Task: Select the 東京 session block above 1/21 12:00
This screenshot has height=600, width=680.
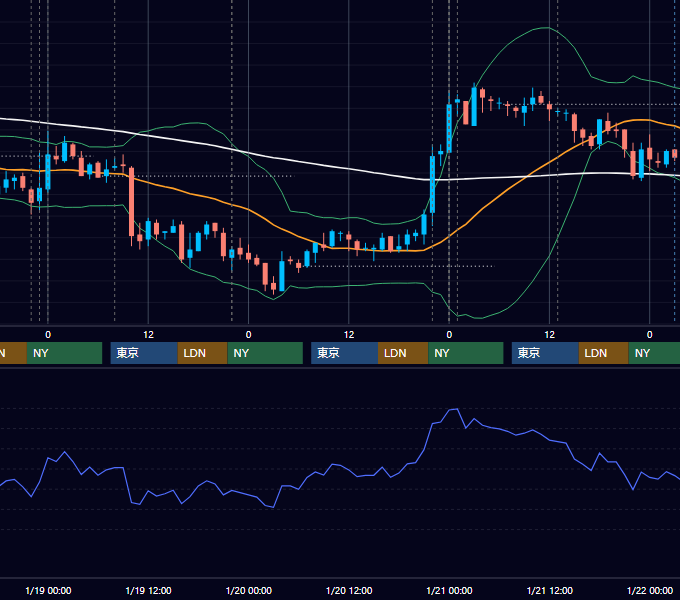Action: [545, 353]
